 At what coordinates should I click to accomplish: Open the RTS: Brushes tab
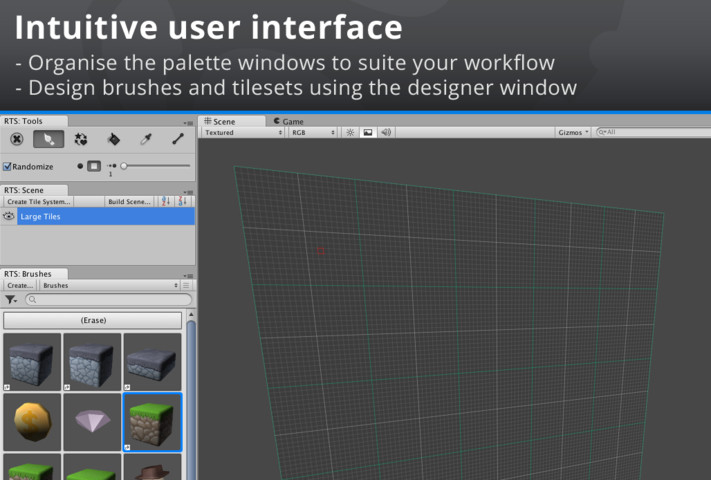[x=34, y=274]
